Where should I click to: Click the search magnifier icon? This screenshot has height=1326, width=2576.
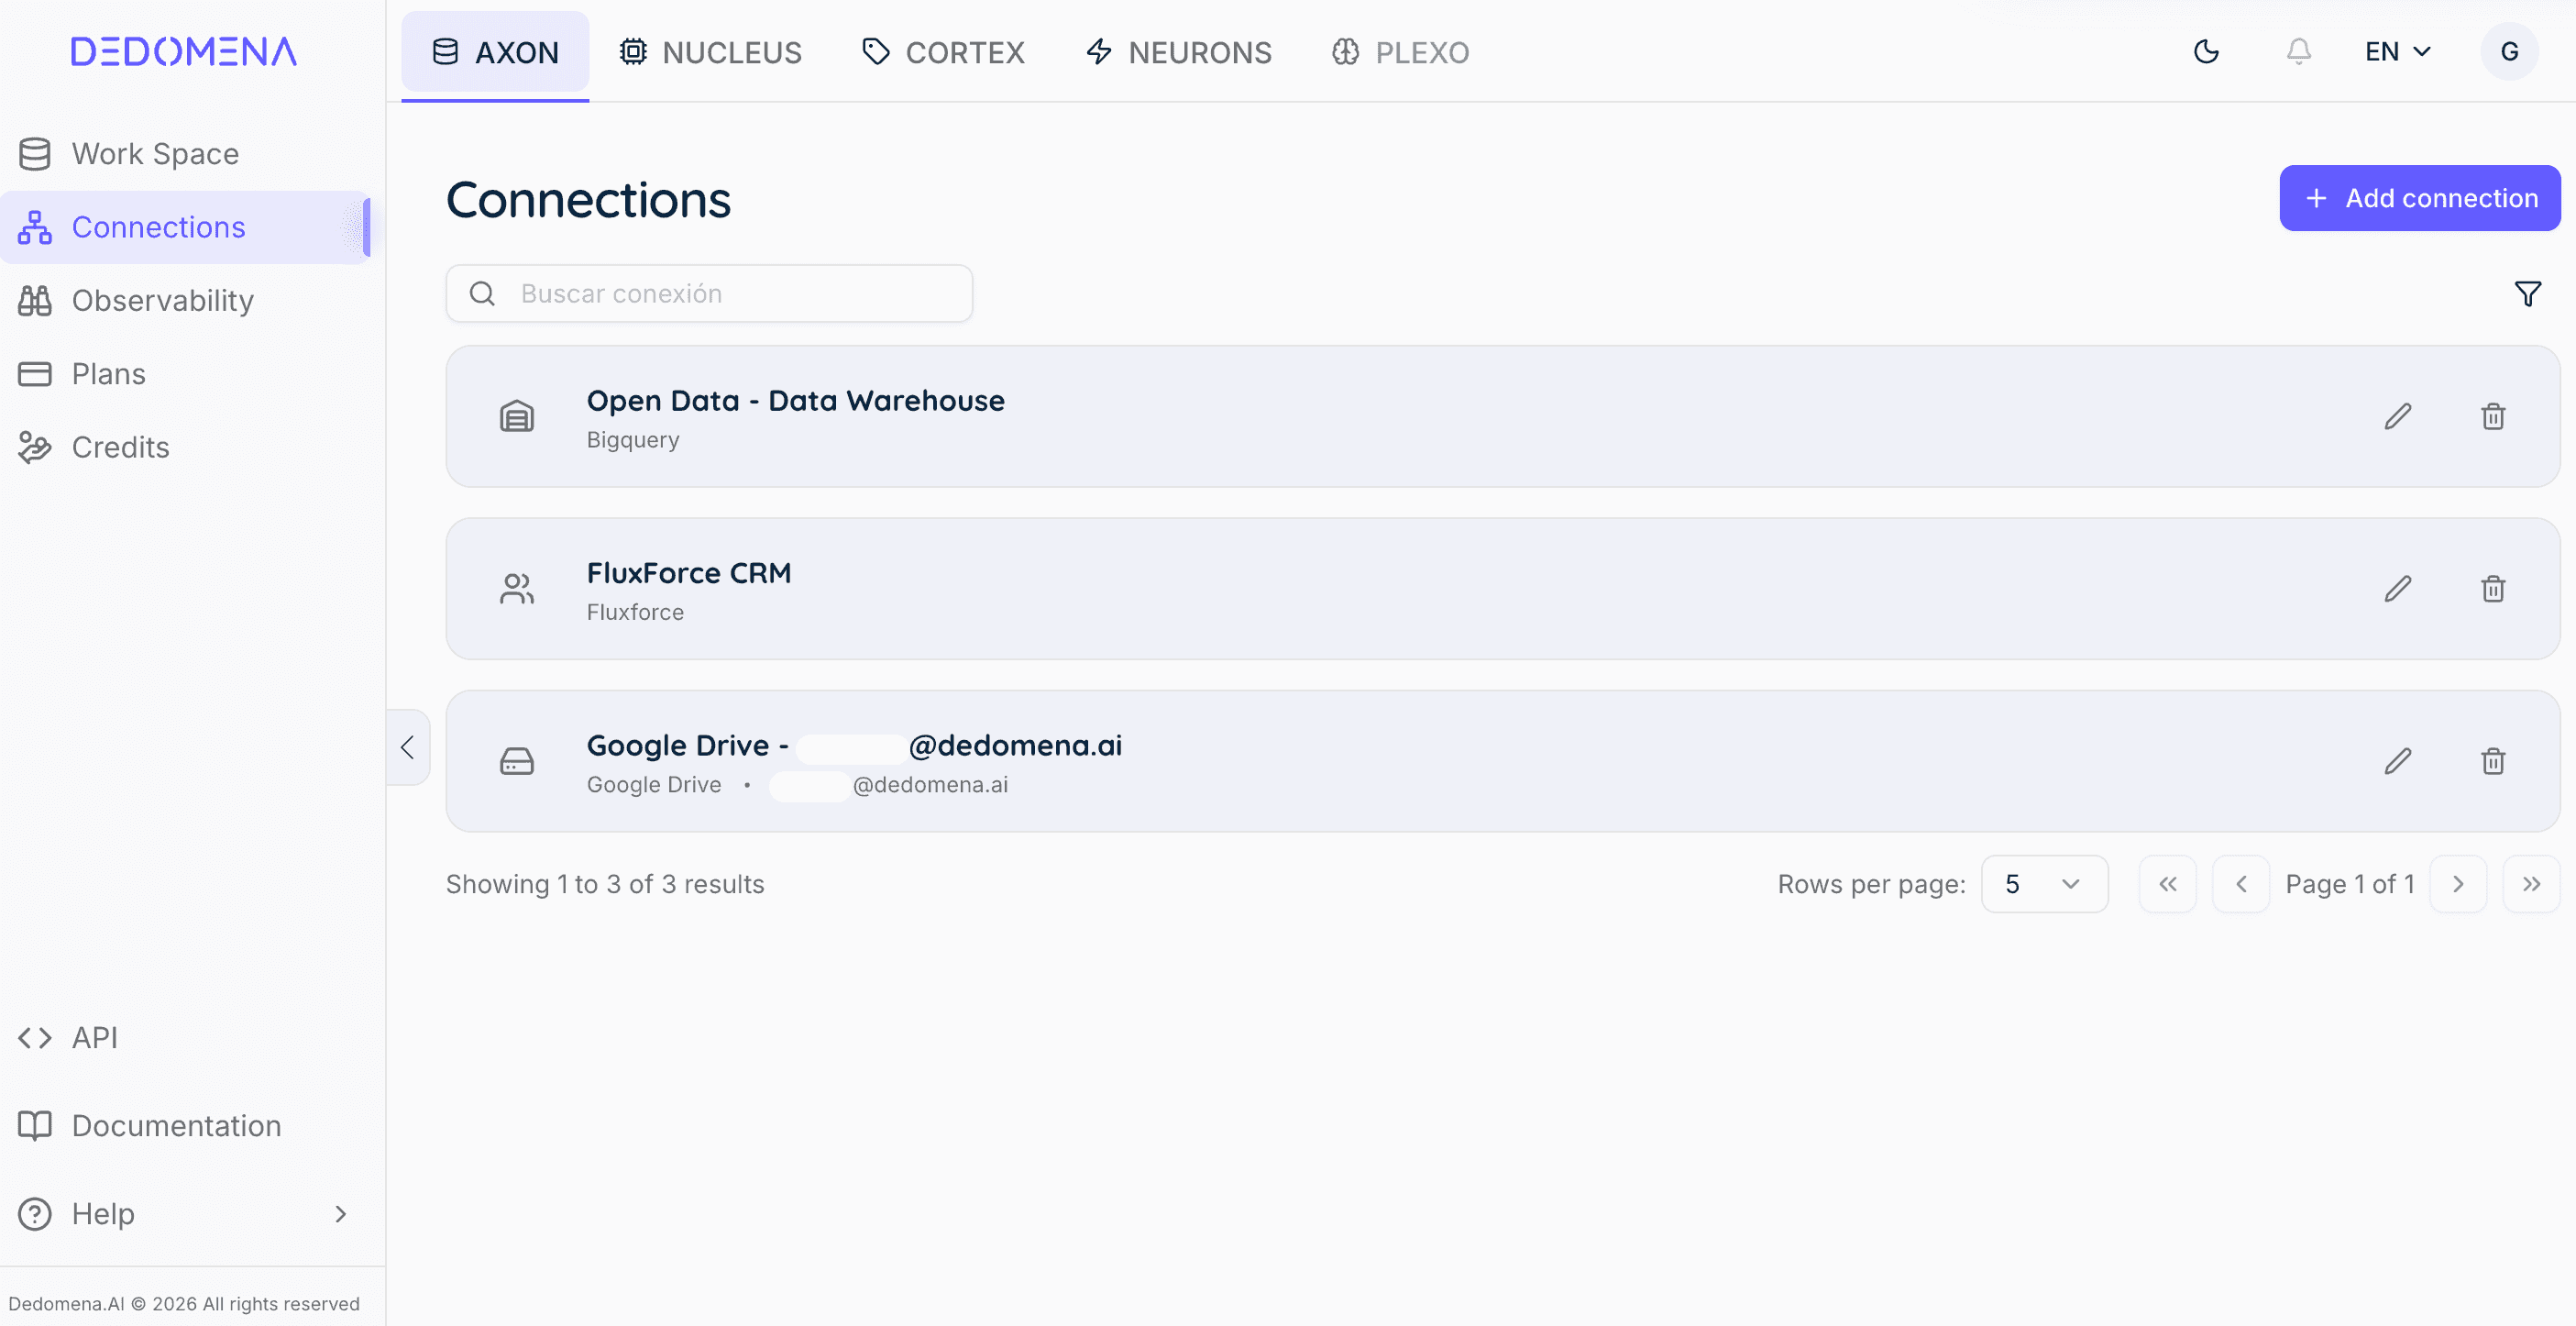click(482, 293)
